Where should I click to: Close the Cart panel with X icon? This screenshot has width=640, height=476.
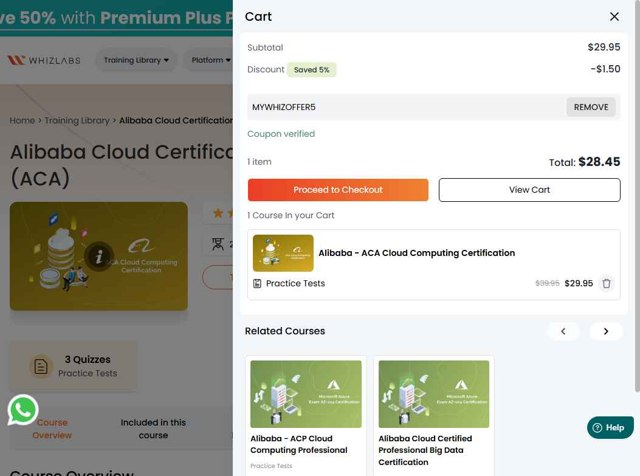point(614,17)
